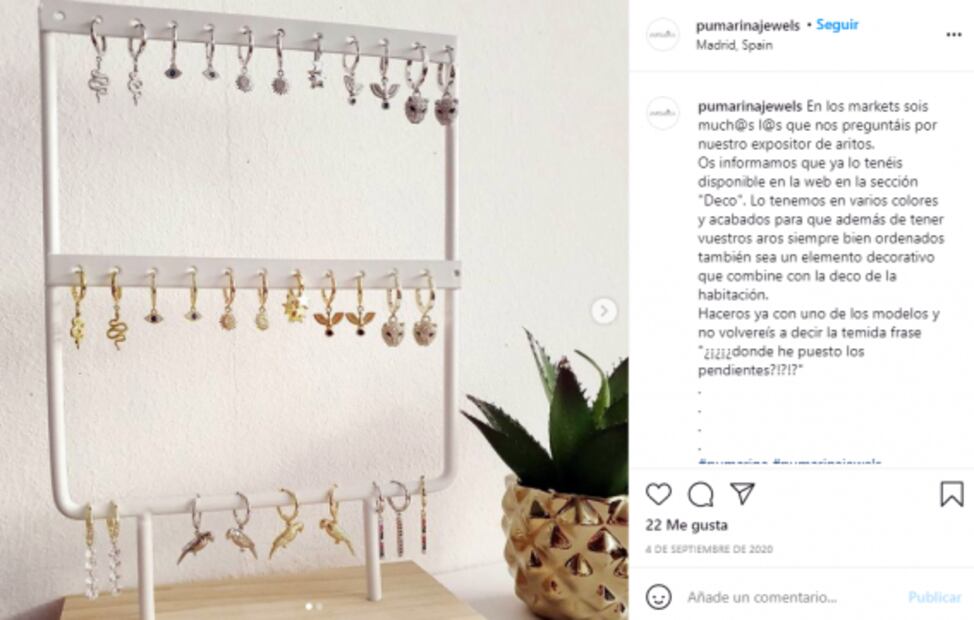Click the earring display photo
Image resolution: width=974 pixels, height=620 pixels.
pyautogui.click(x=314, y=310)
